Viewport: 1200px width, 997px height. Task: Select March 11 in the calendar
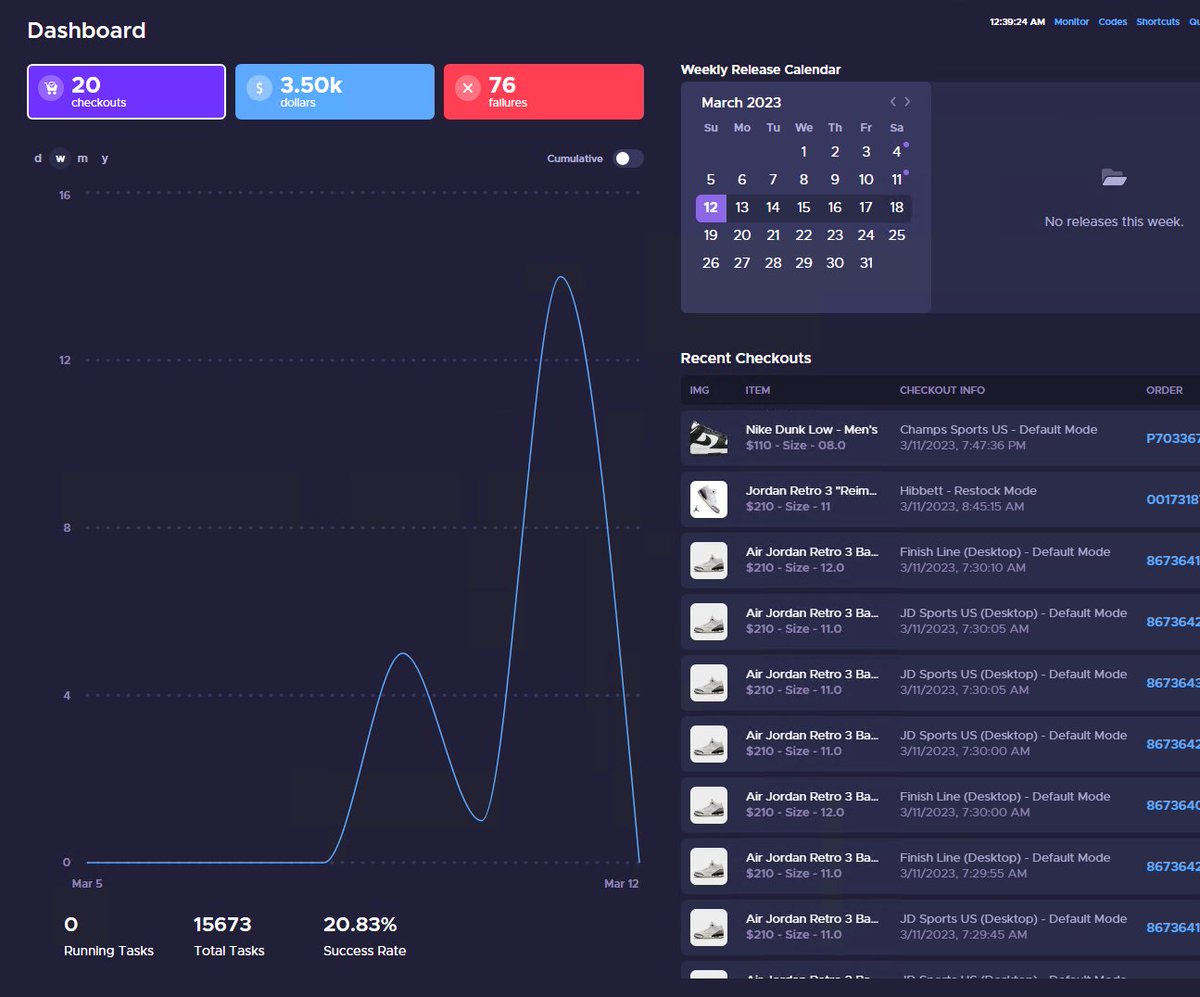tap(897, 180)
